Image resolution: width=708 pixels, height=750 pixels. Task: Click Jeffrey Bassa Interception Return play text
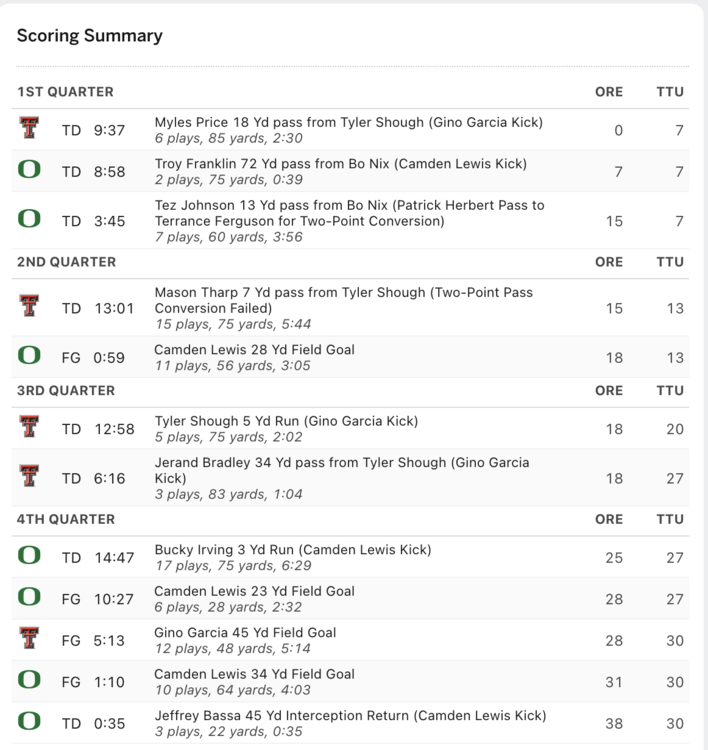[x=350, y=716]
